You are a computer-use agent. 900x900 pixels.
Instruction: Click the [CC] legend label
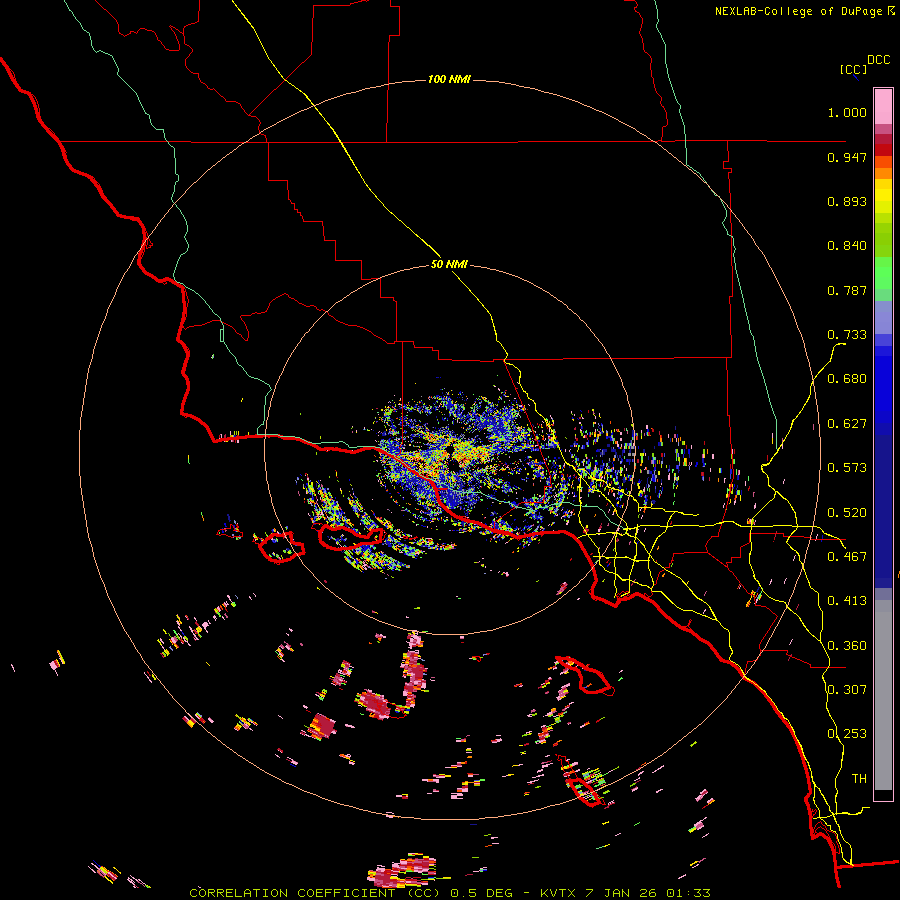tap(853, 69)
